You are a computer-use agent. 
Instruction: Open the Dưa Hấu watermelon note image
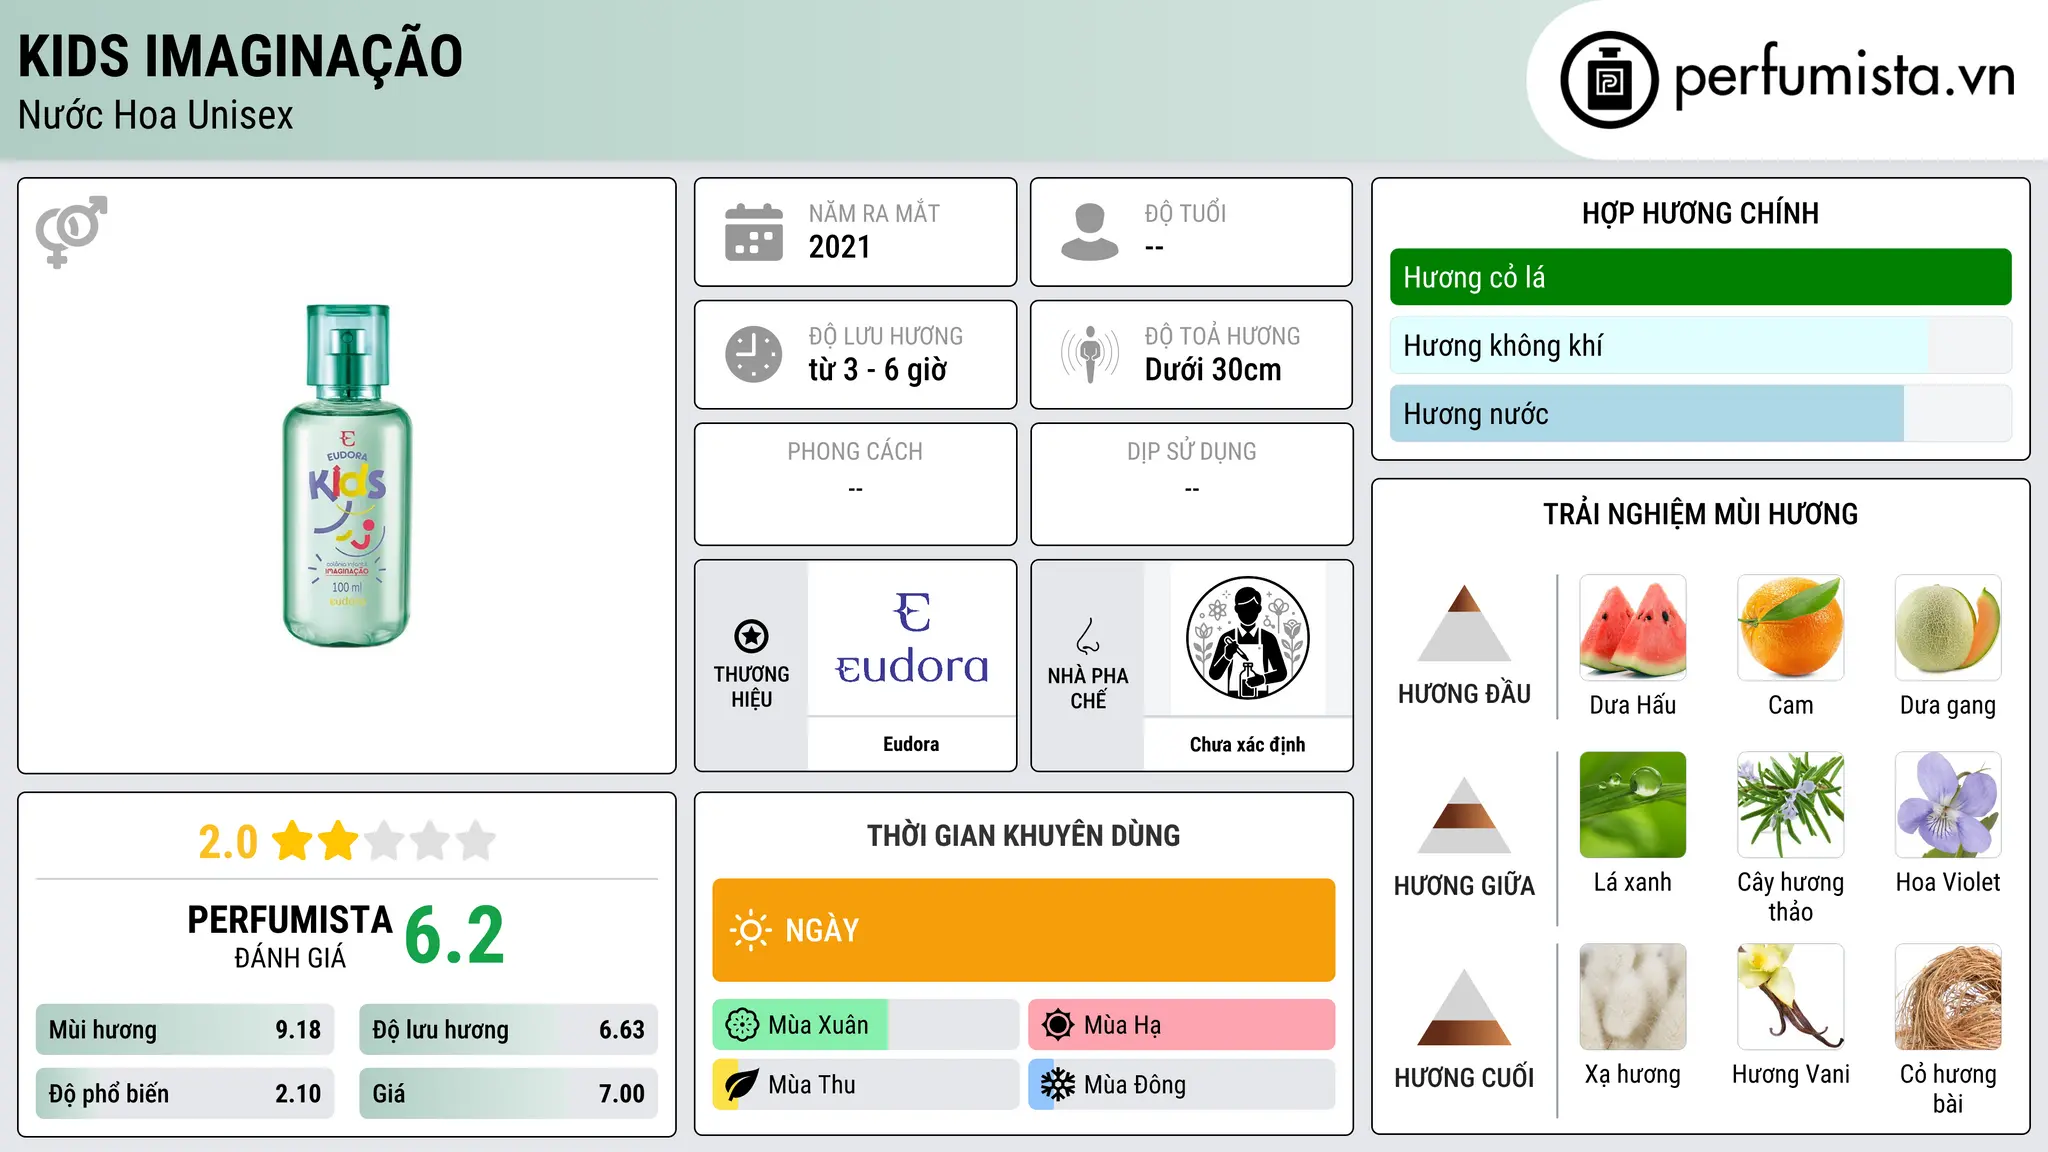pos(1633,627)
